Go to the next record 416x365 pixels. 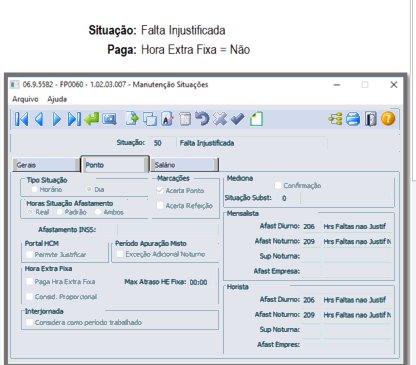(x=57, y=119)
